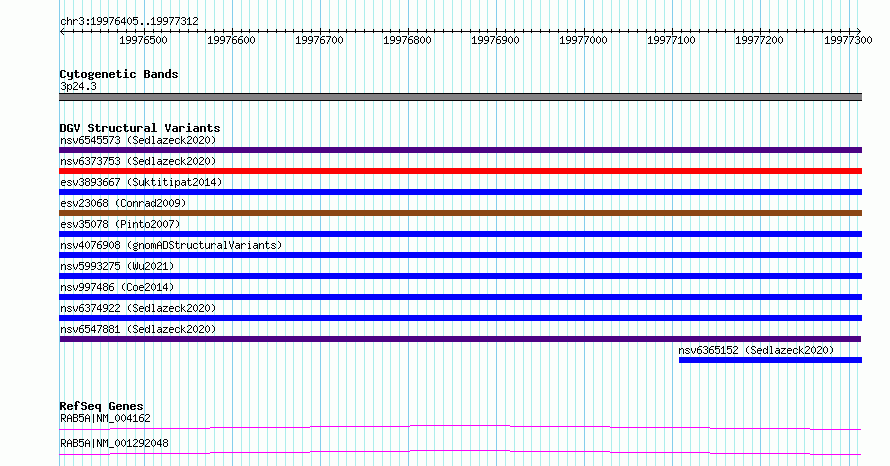Select the 3p24.3 band label
890x466 pixels.
(x=78, y=86)
